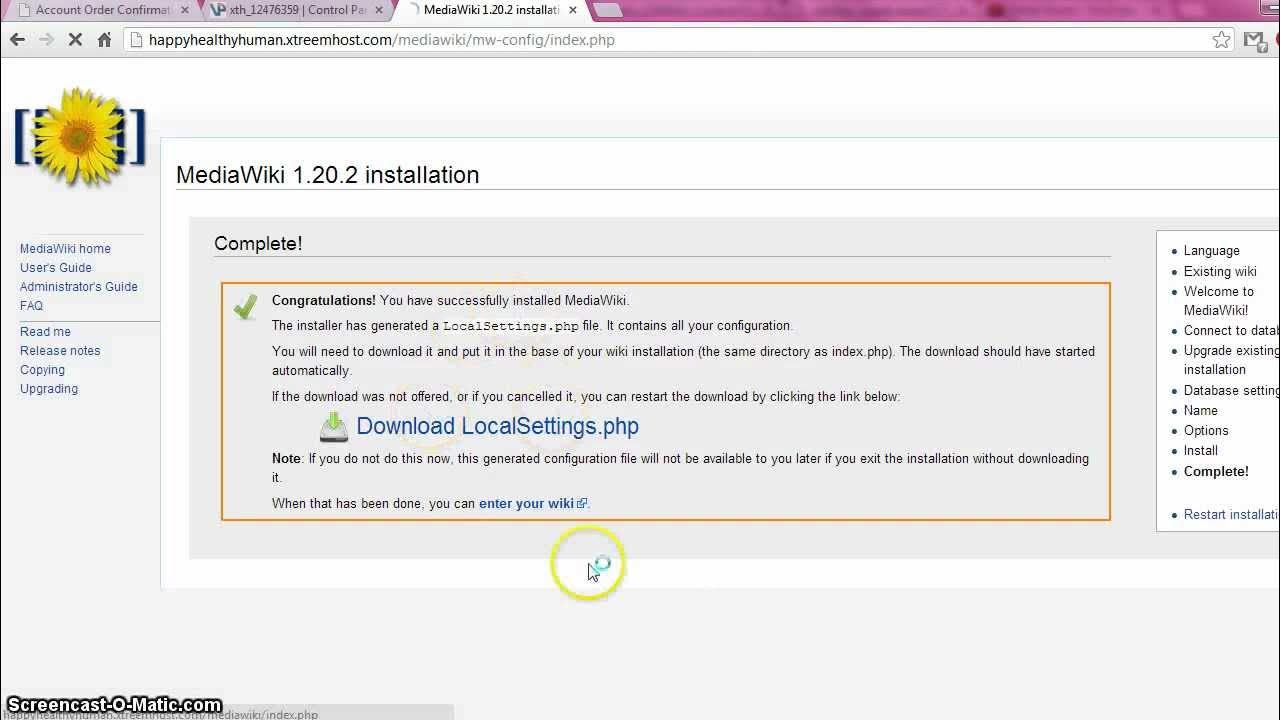The width and height of the screenshot is (1280, 720).
Task: Click the Existing wiki step
Action: click(1220, 272)
